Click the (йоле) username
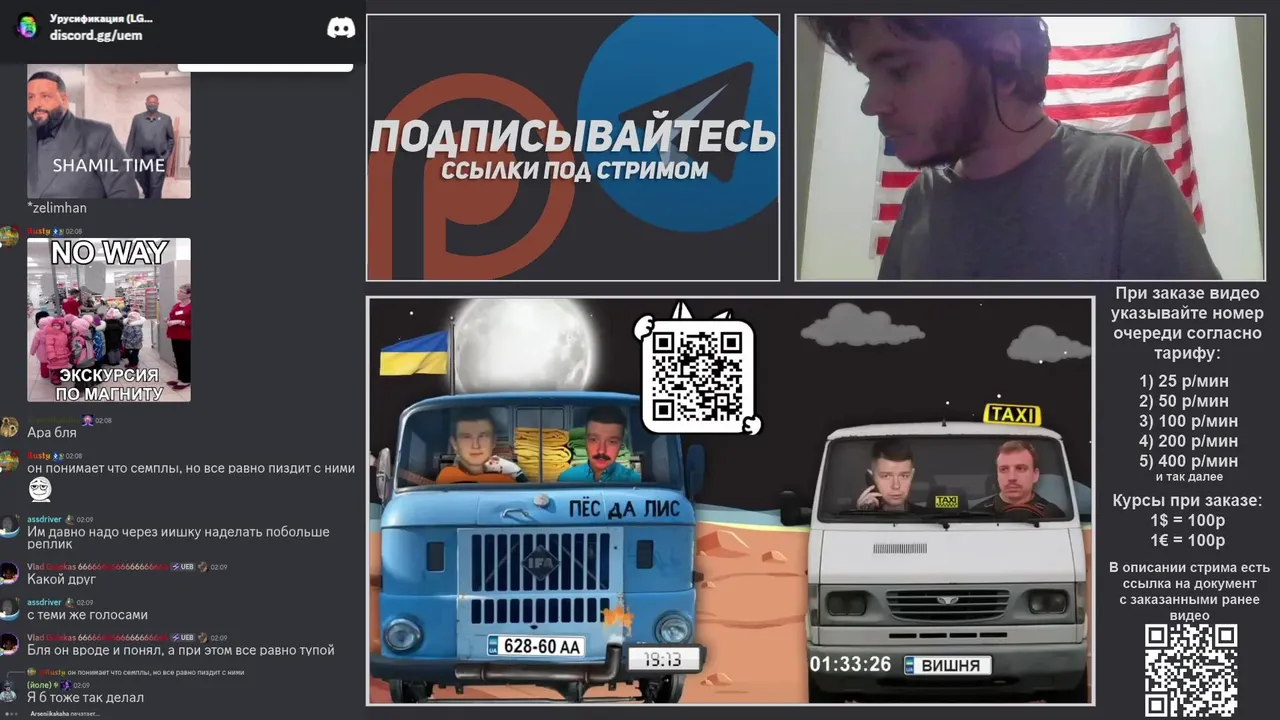 click(x=39, y=685)
